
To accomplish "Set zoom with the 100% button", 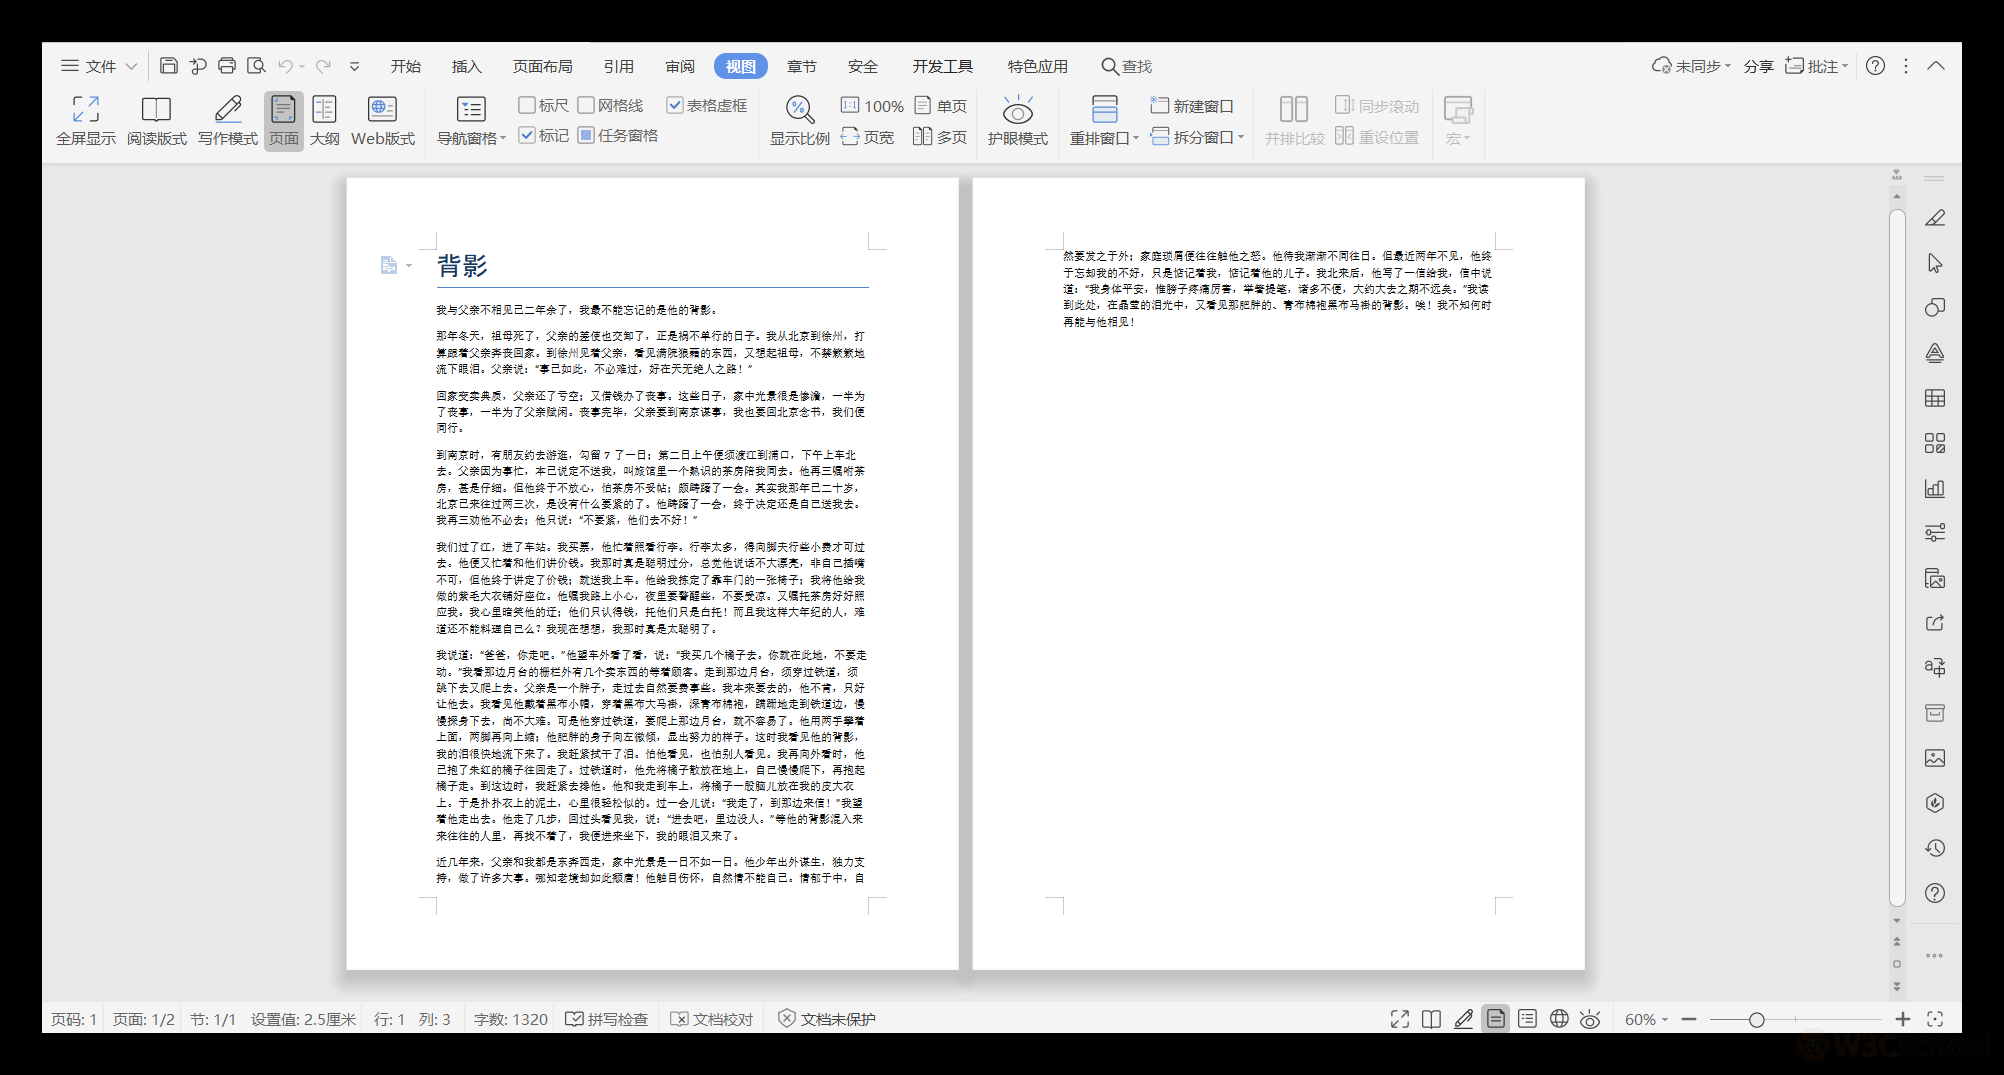I will pyautogui.click(x=872, y=105).
